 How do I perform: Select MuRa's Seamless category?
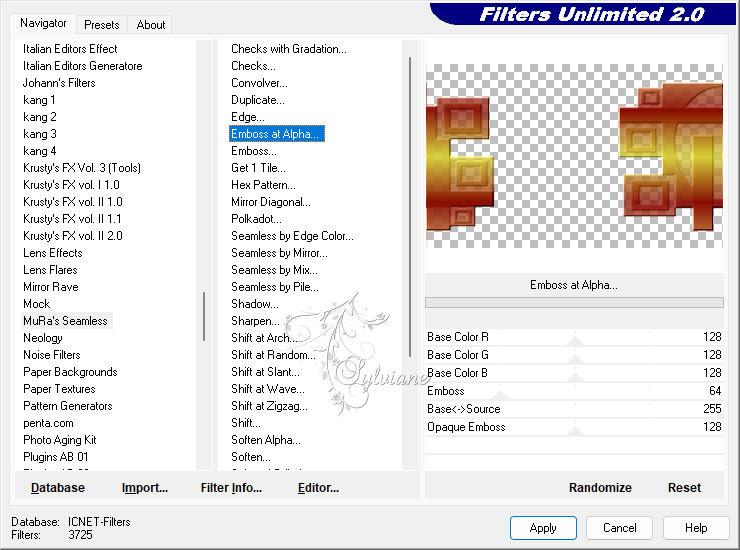[x=65, y=321]
